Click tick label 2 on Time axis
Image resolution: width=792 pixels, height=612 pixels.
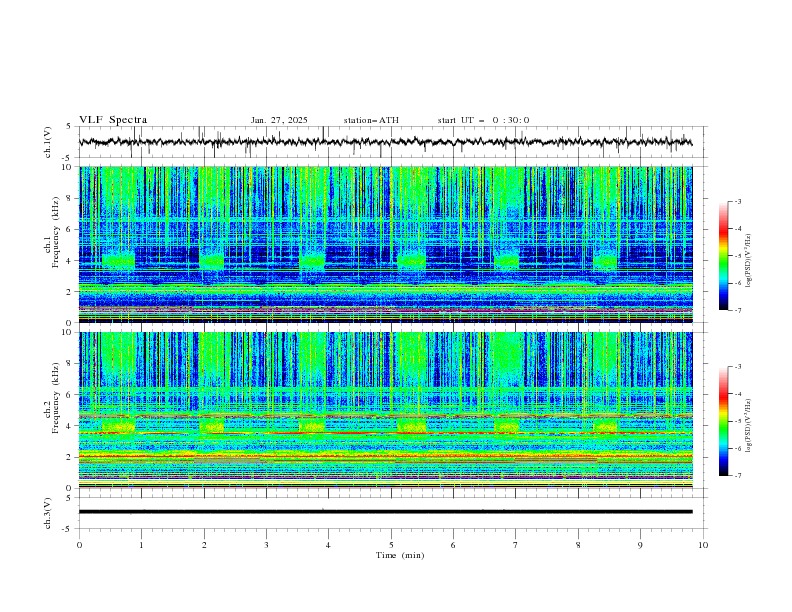(x=204, y=545)
